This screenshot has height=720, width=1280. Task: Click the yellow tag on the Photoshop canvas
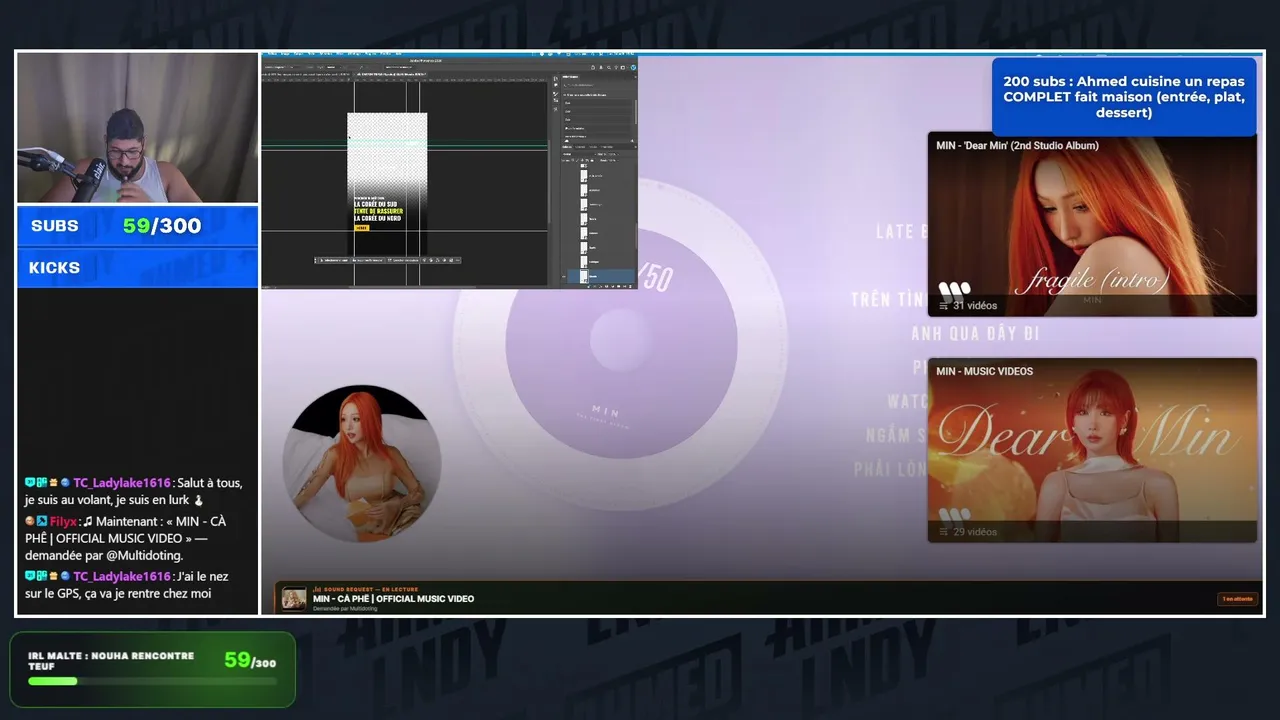pyautogui.click(x=361, y=228)
